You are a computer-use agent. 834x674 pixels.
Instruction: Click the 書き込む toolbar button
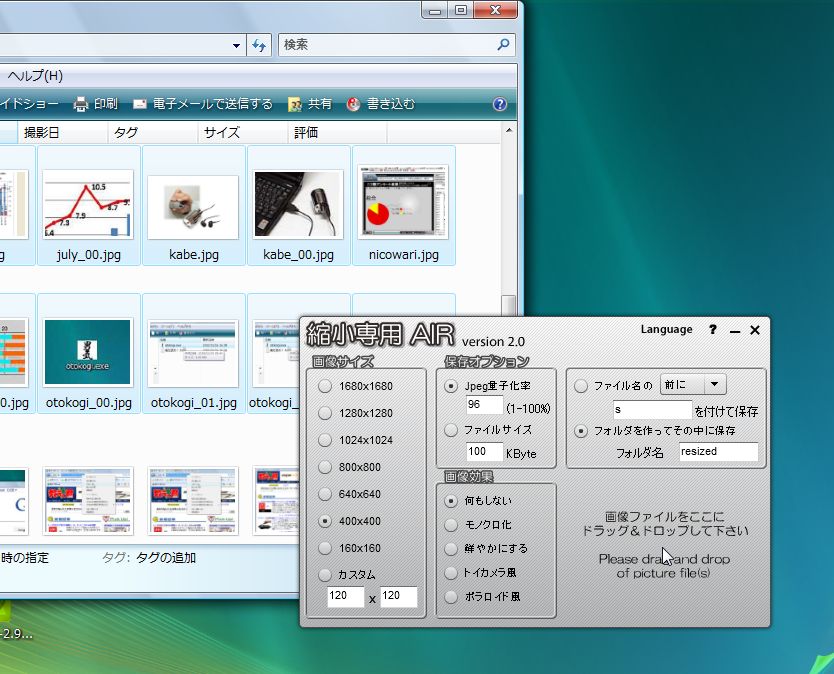[x=381, y=104]
